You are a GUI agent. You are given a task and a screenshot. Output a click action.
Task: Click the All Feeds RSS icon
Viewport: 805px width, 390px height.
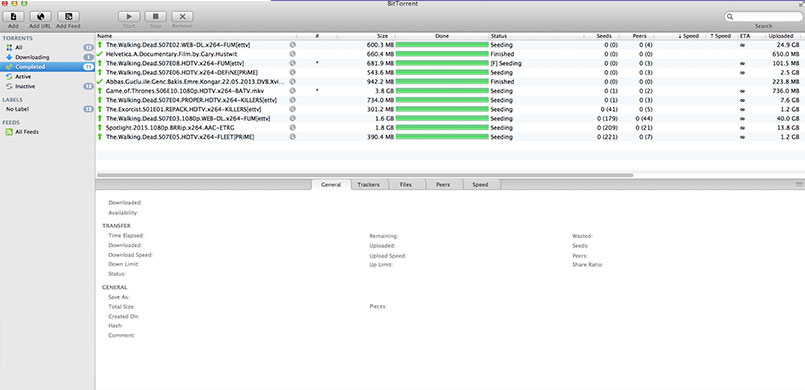(9, 132)
